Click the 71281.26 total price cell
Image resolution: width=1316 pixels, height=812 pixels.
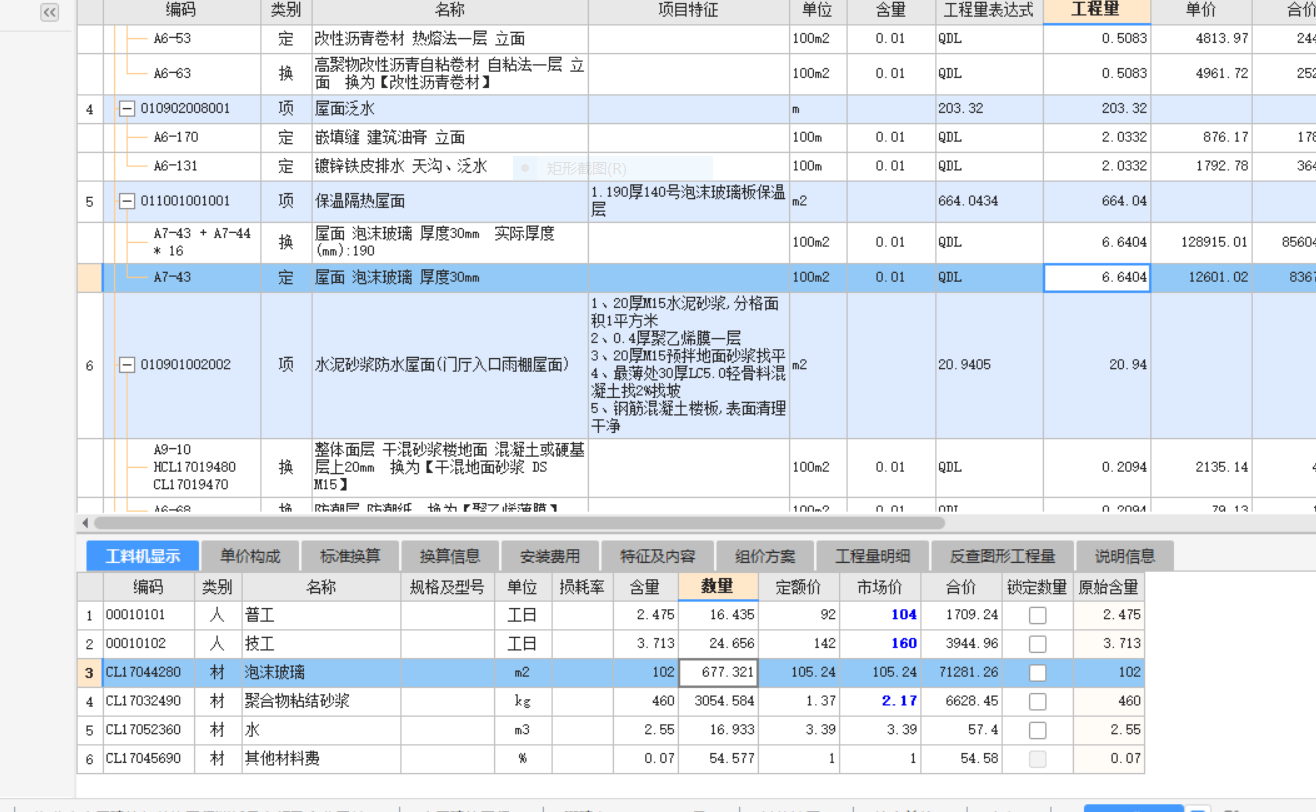click(x=960, y=673)
